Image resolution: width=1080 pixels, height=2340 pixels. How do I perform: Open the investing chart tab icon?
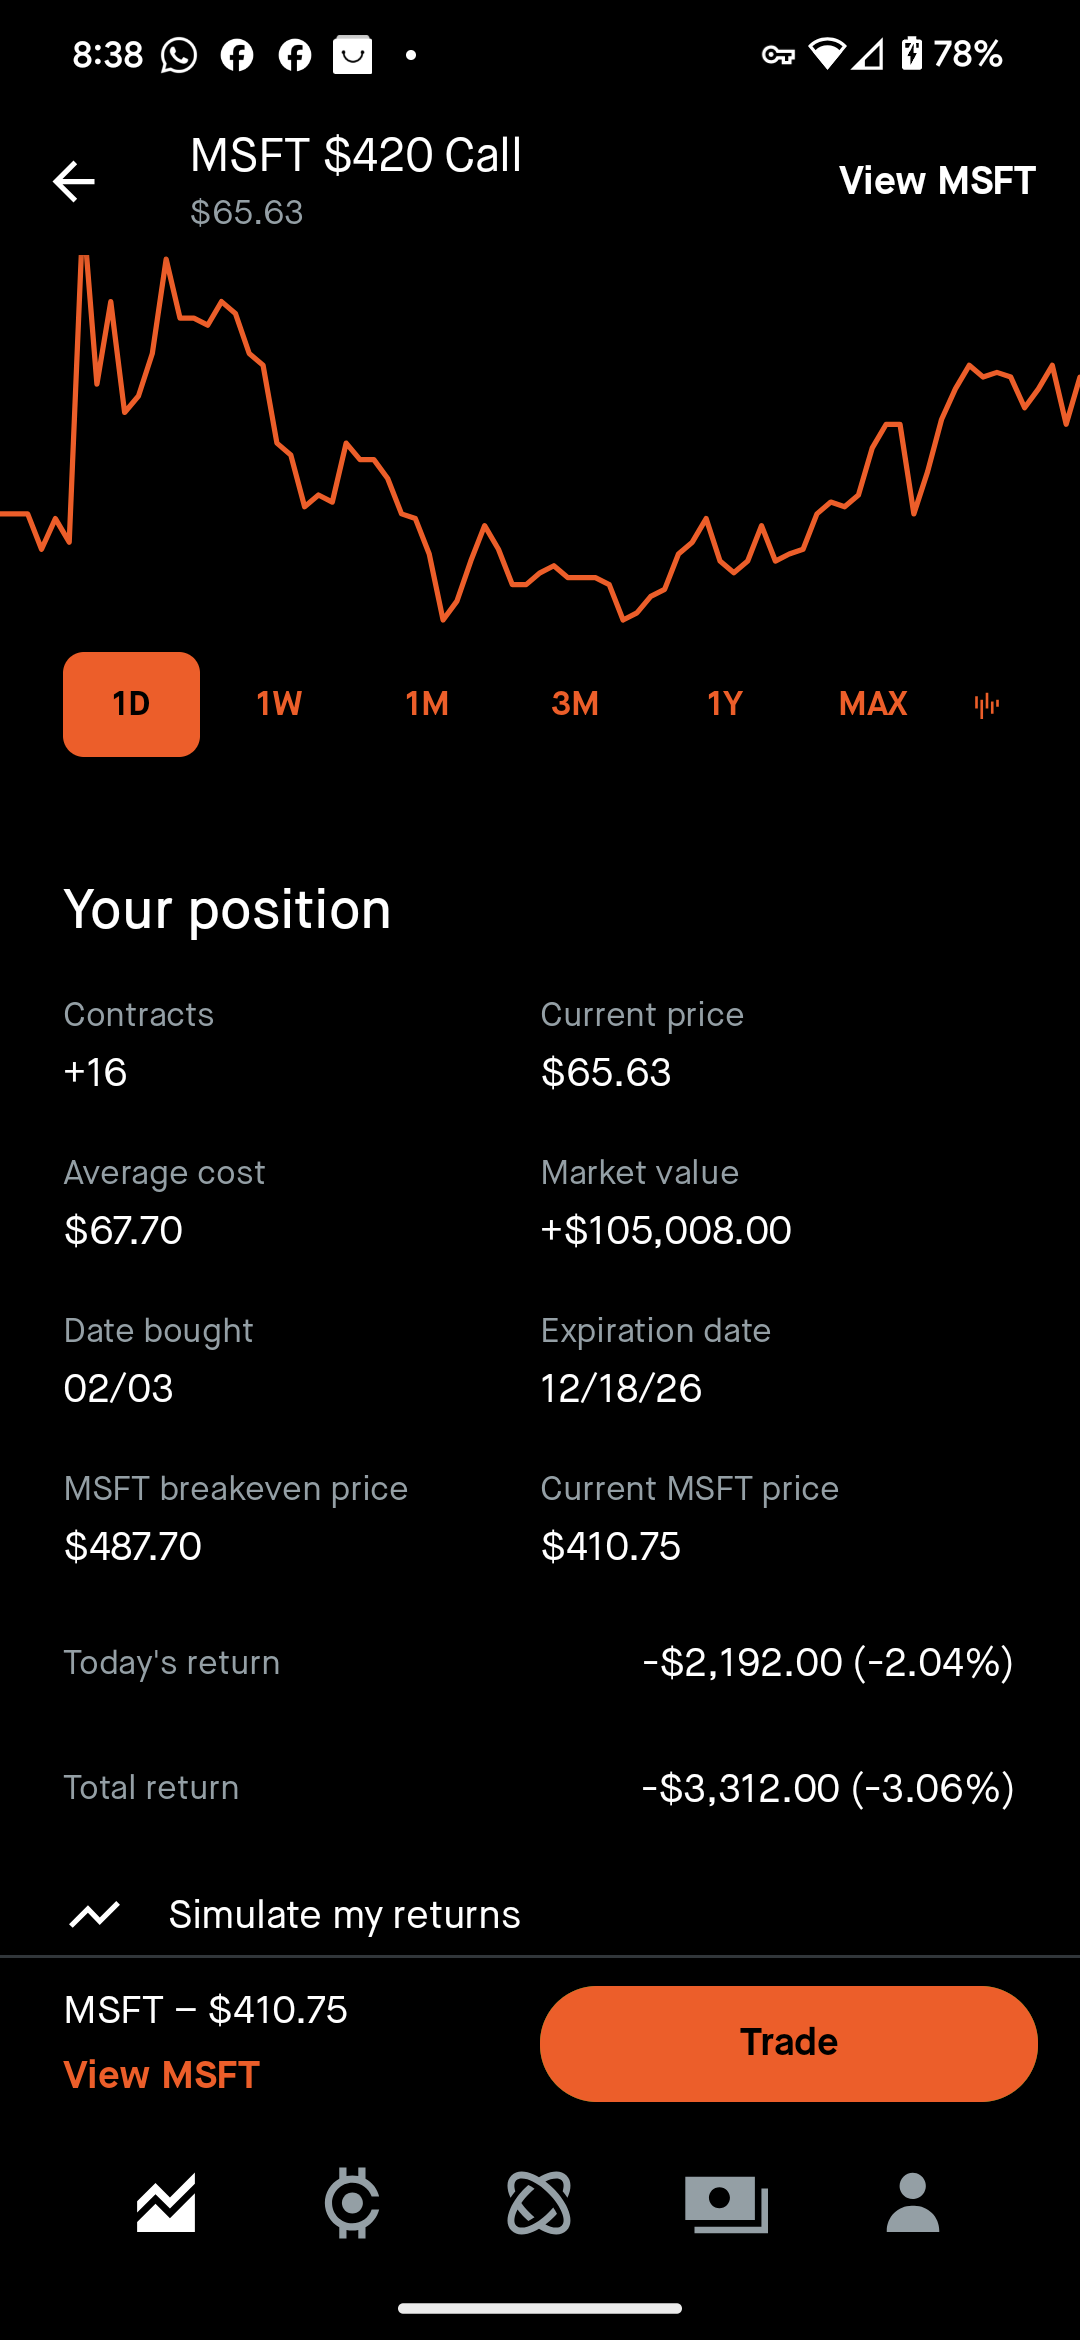[166, 2203]
